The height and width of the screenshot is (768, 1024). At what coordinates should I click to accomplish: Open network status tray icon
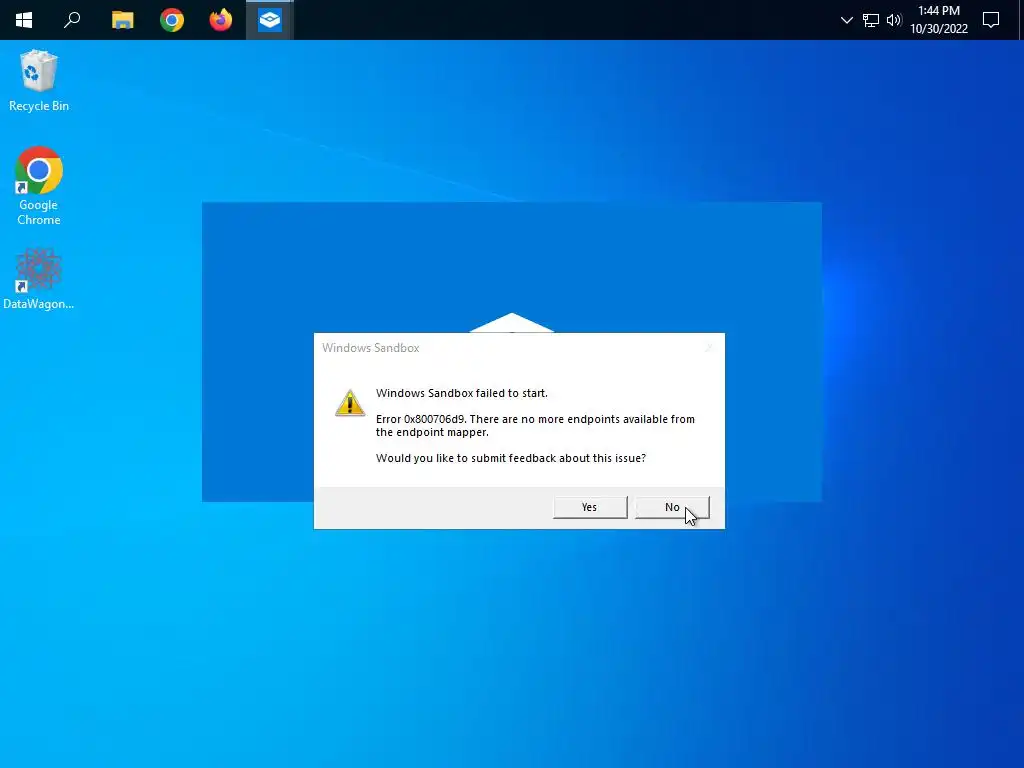(871, 20)
